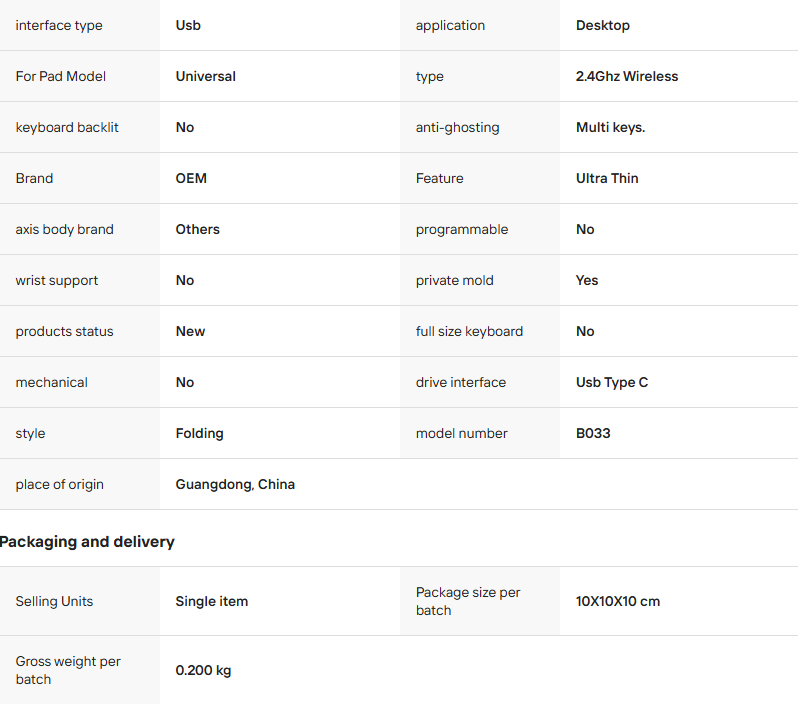The image size is (798, 704).
Task: Click the 'For Pad Model' label
Action: point(61,76)
